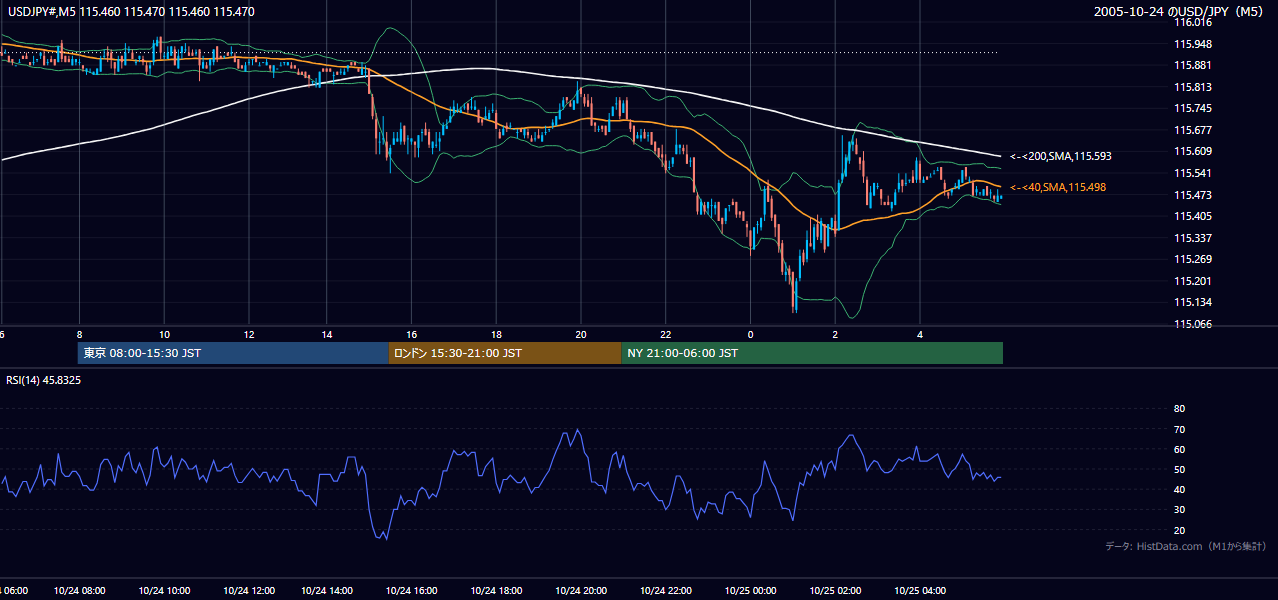Screen dimensions: 1278x600
Task: Click hour tick 18 under the price chart
Action: 496,334
